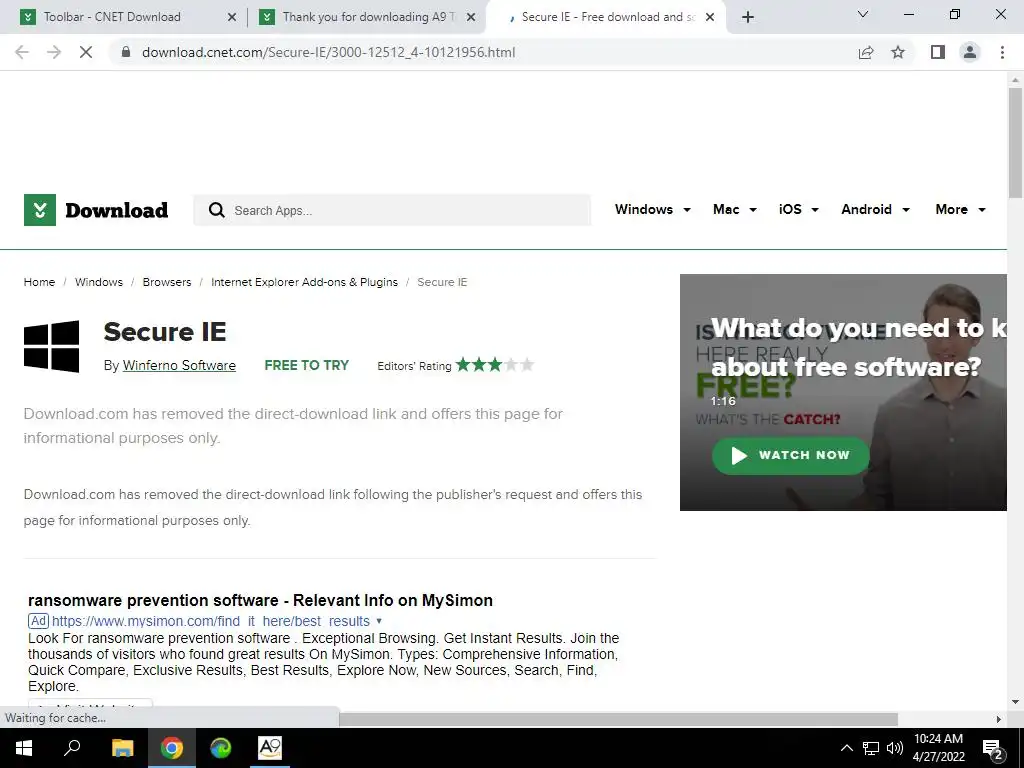Open taskbar search
This screenshot has width=1024, height=768.
72,748
